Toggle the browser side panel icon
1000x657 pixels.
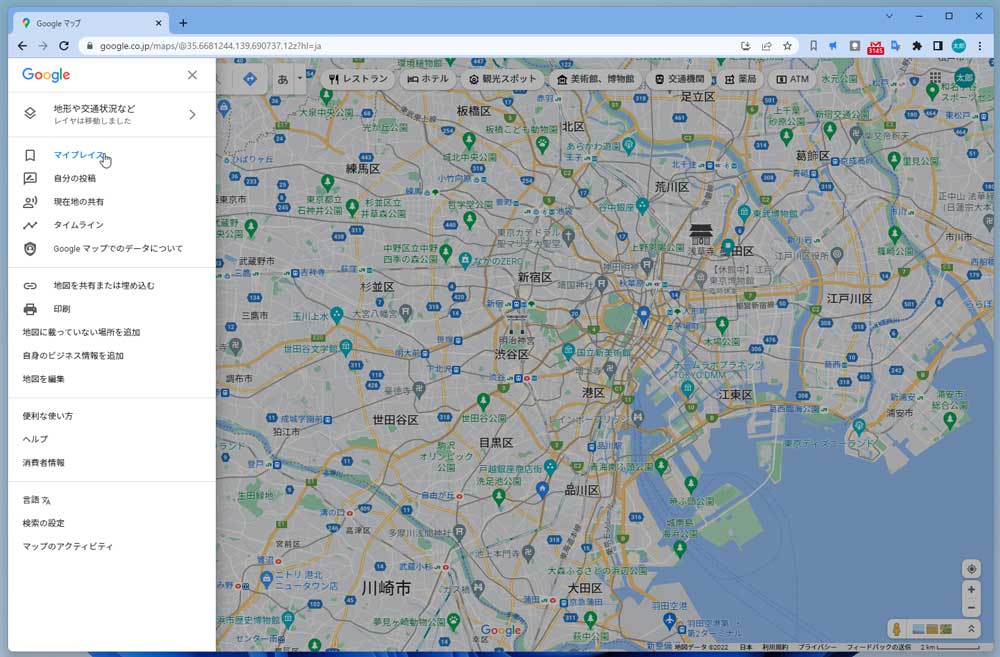[x=938, y=46]
